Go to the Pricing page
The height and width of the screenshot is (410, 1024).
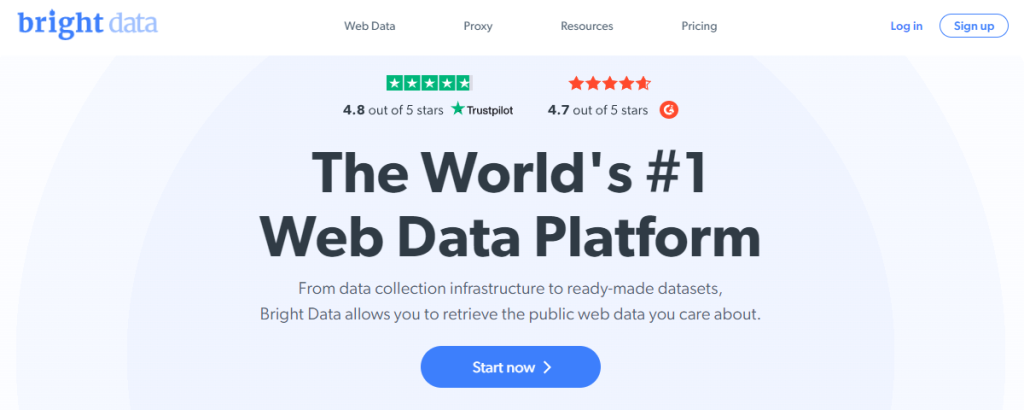699,26
